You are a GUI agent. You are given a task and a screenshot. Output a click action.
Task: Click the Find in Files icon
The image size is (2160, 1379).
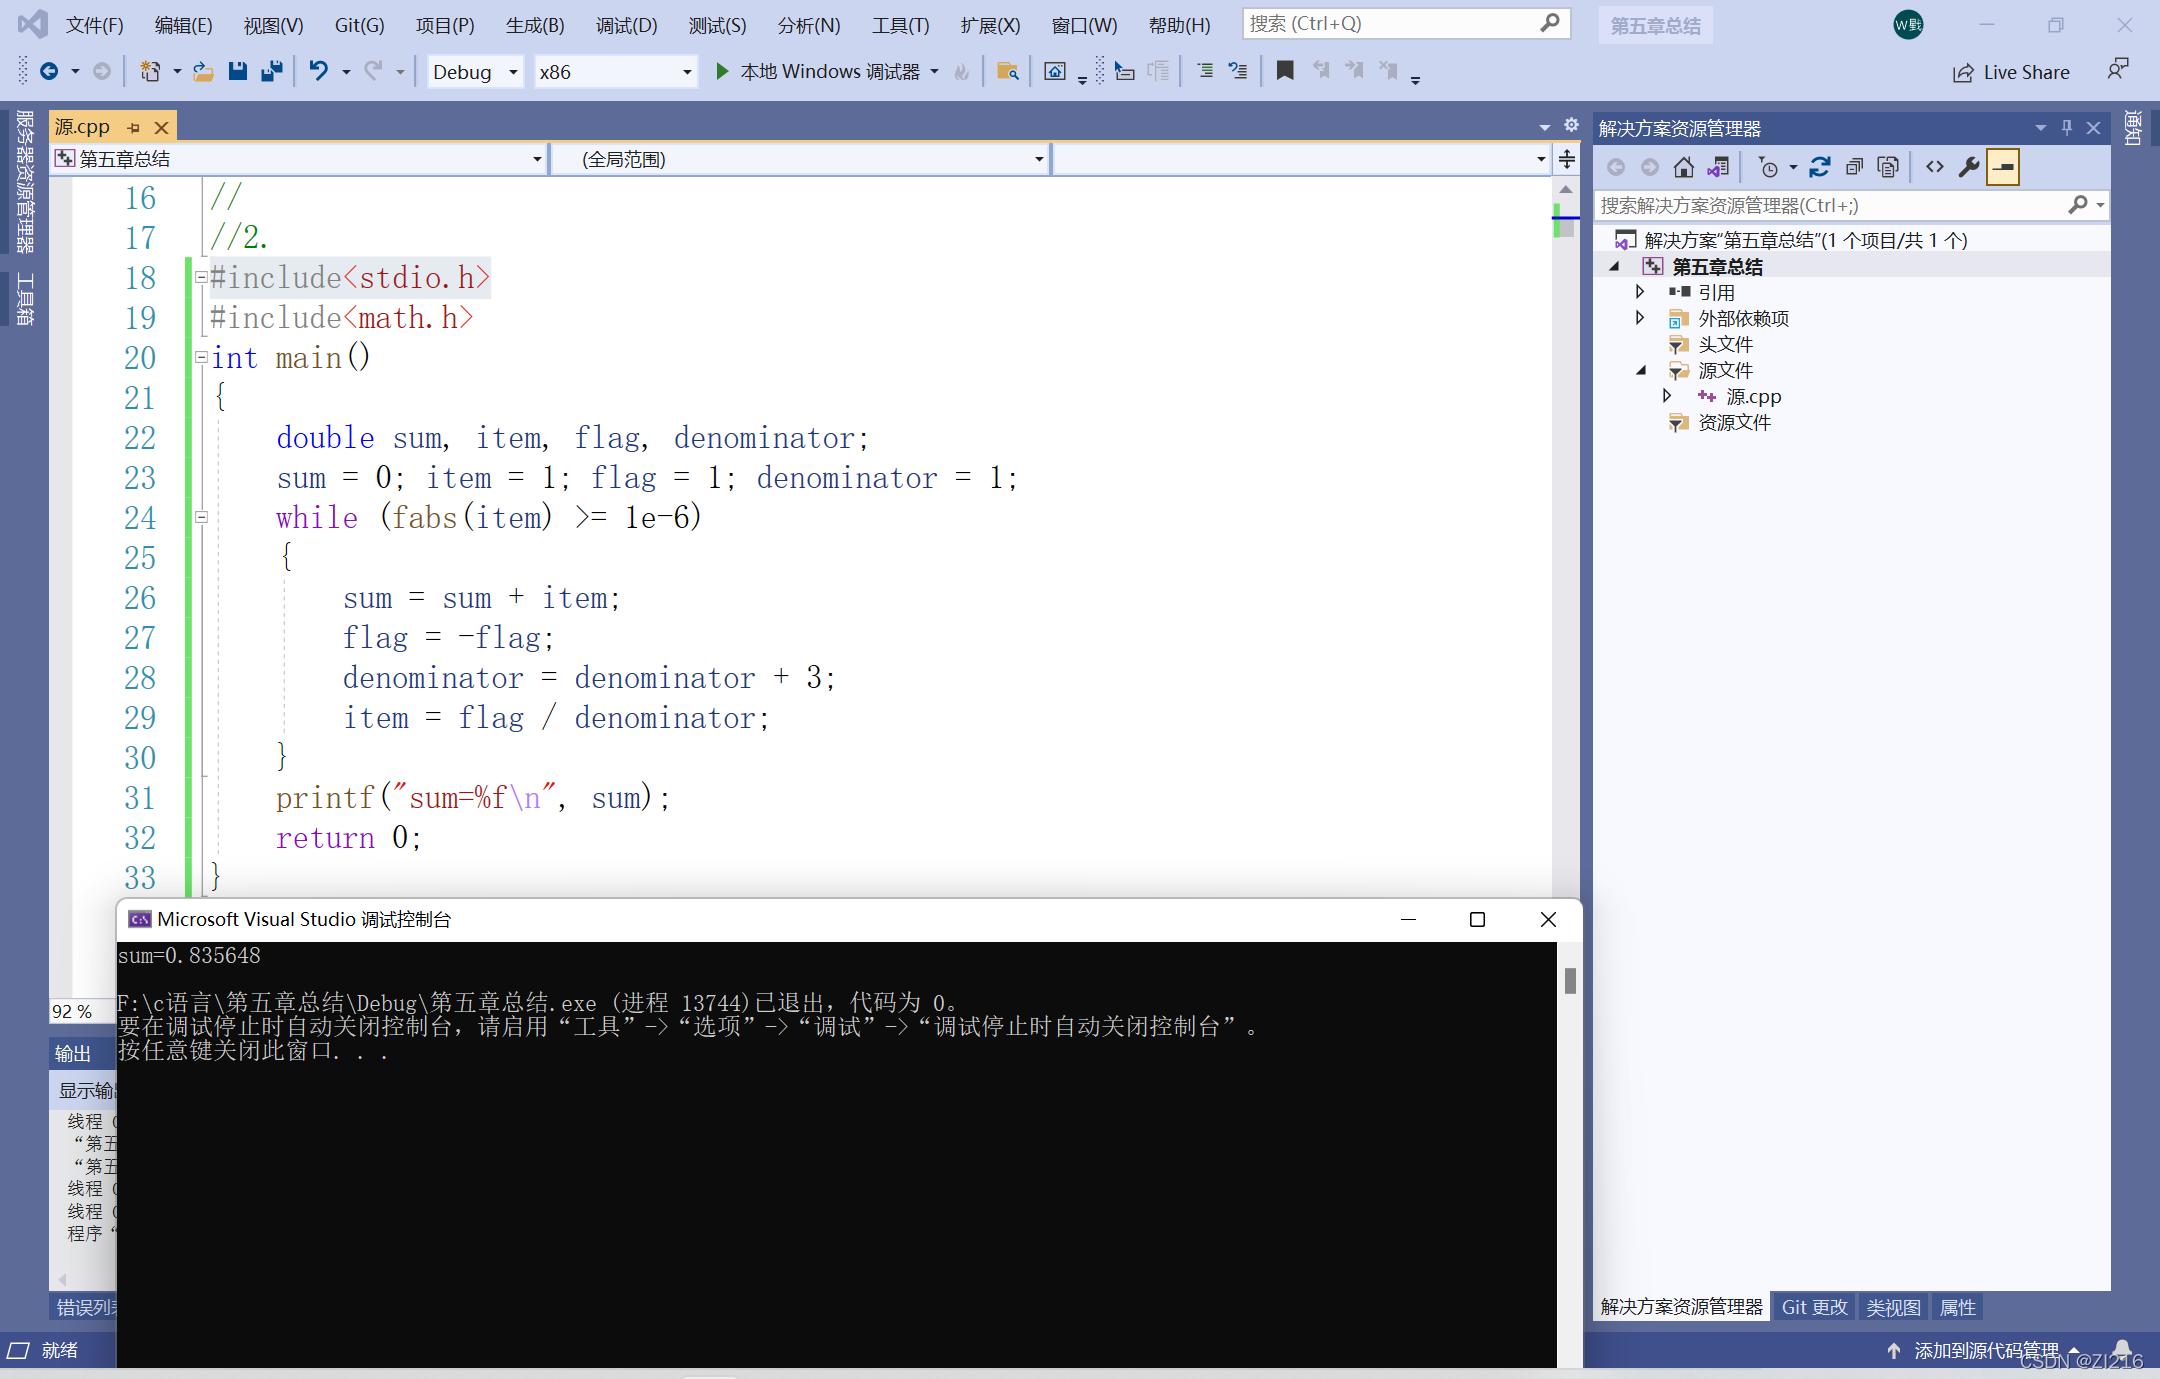point(1008,71)
